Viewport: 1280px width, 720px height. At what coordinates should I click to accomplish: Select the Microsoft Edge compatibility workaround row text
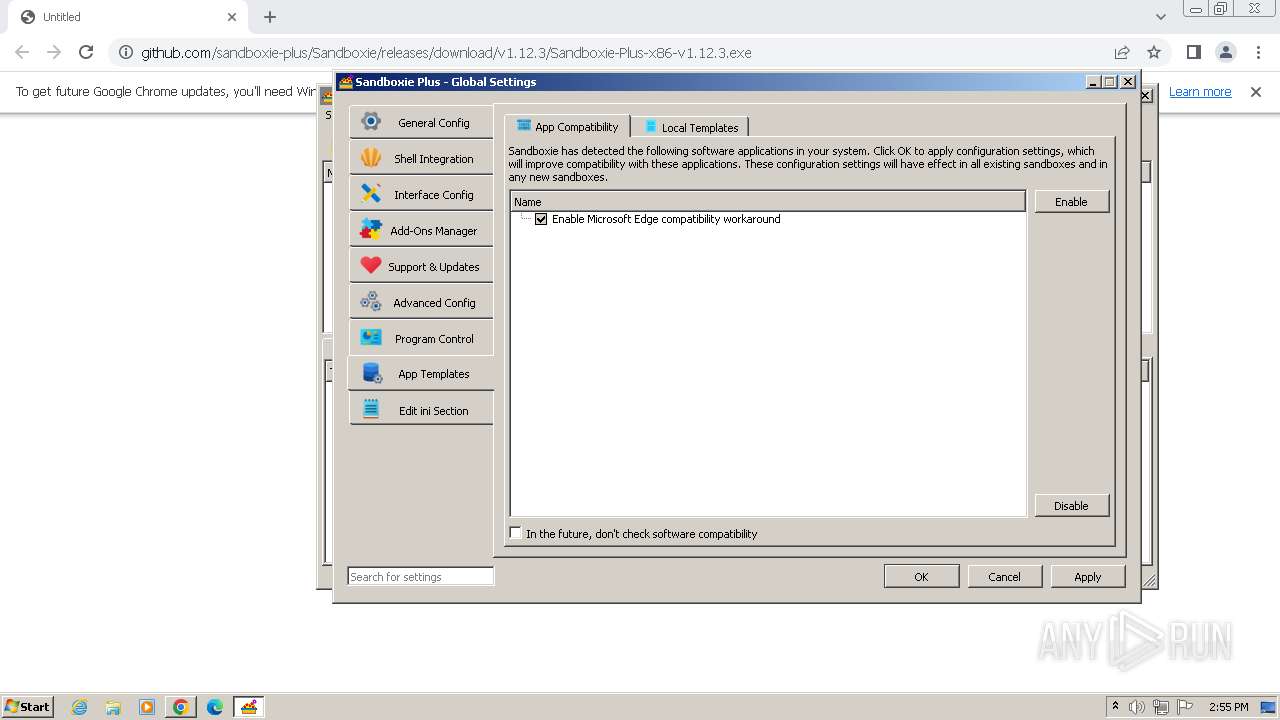click(x=666, y=219)
